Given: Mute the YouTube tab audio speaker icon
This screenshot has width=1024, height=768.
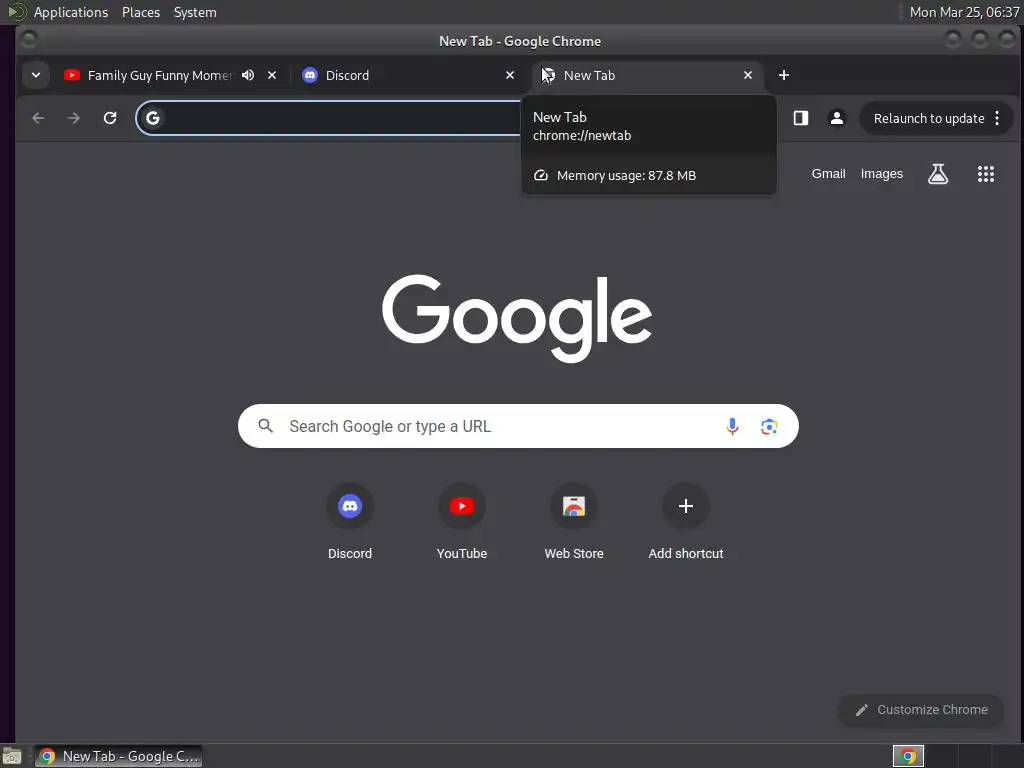Looking at the screenshot, I should click(248, 75).
